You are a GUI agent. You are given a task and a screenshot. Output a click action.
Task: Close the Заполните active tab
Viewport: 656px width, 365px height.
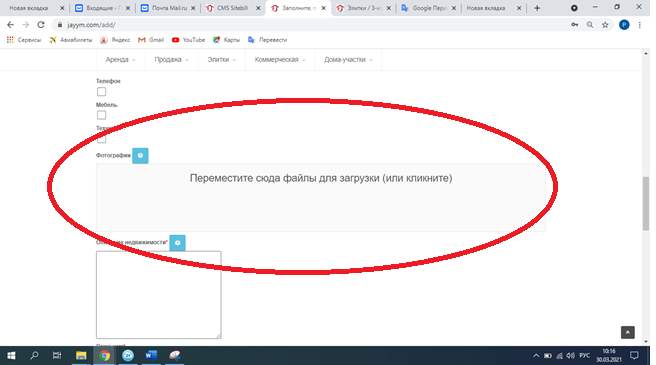click(323, 8)
